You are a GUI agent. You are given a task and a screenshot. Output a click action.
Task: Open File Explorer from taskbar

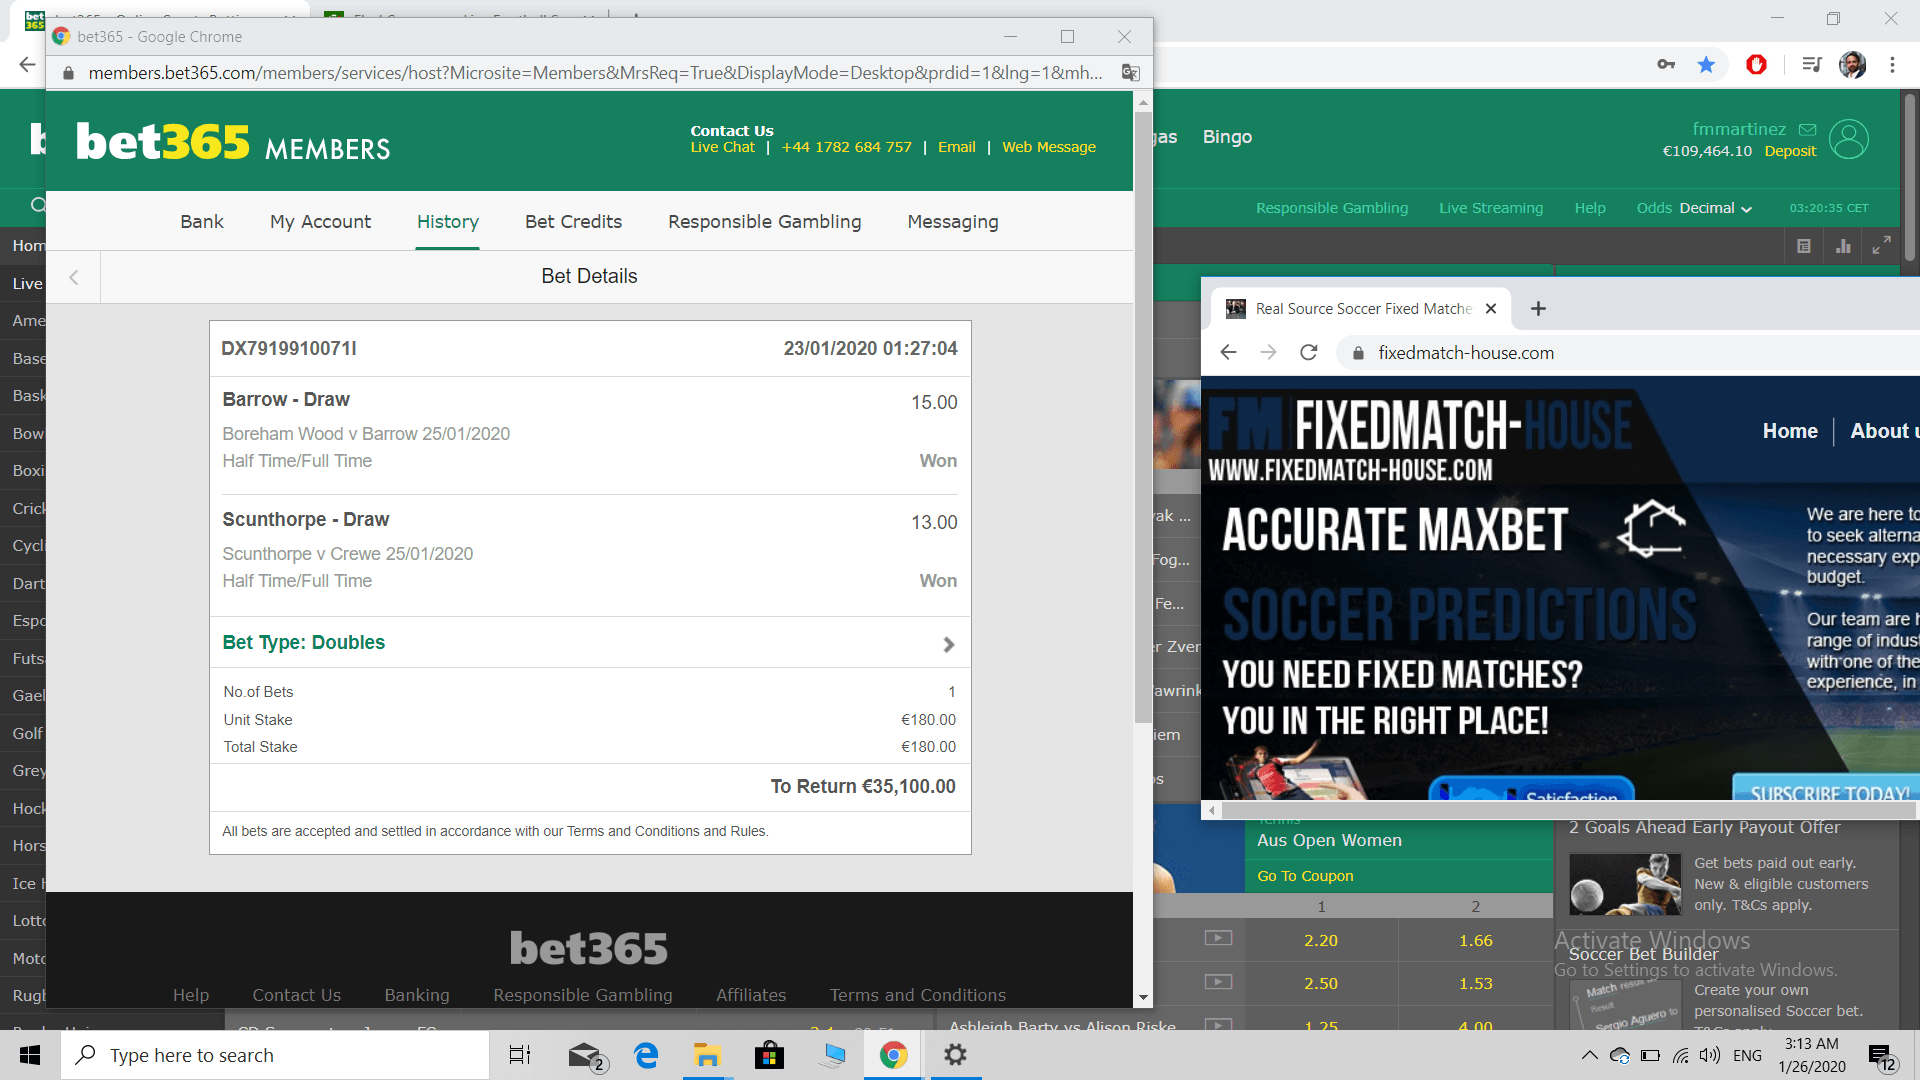tap(707, 1055)
